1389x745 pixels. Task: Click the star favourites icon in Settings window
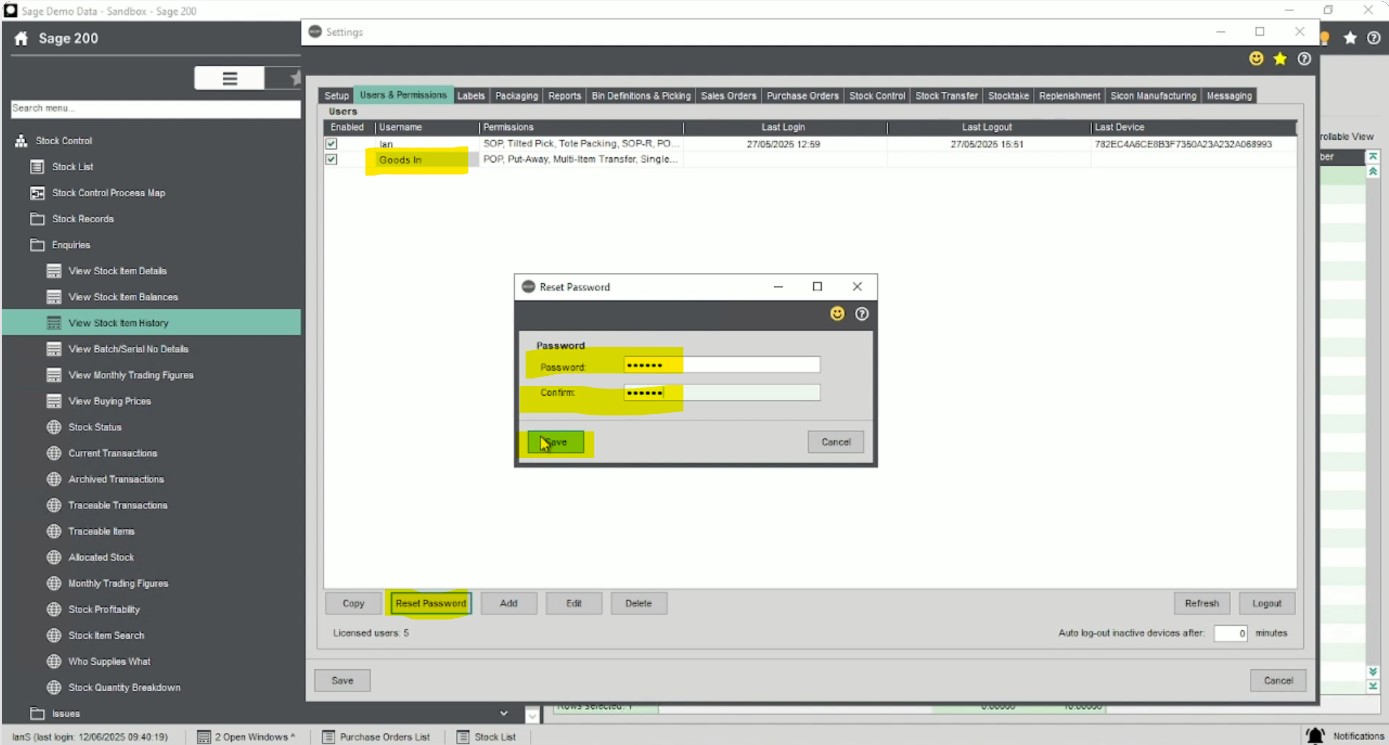1280,59
